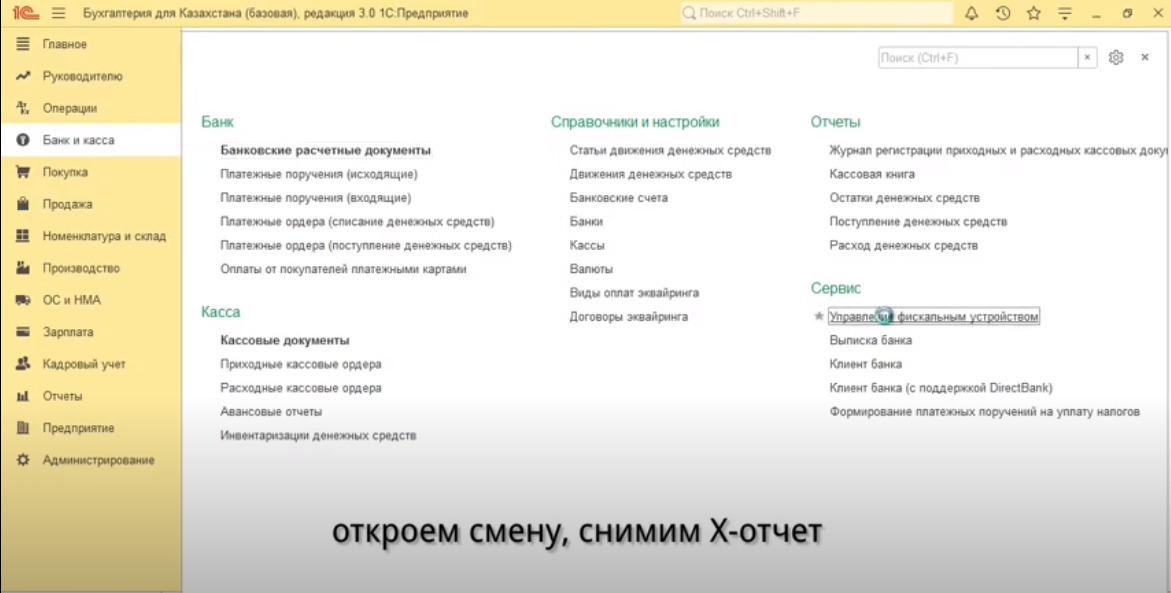Screen dimensions: 1171x593
Task: Open the Банки directory
Action: click(x=586, y=222)
